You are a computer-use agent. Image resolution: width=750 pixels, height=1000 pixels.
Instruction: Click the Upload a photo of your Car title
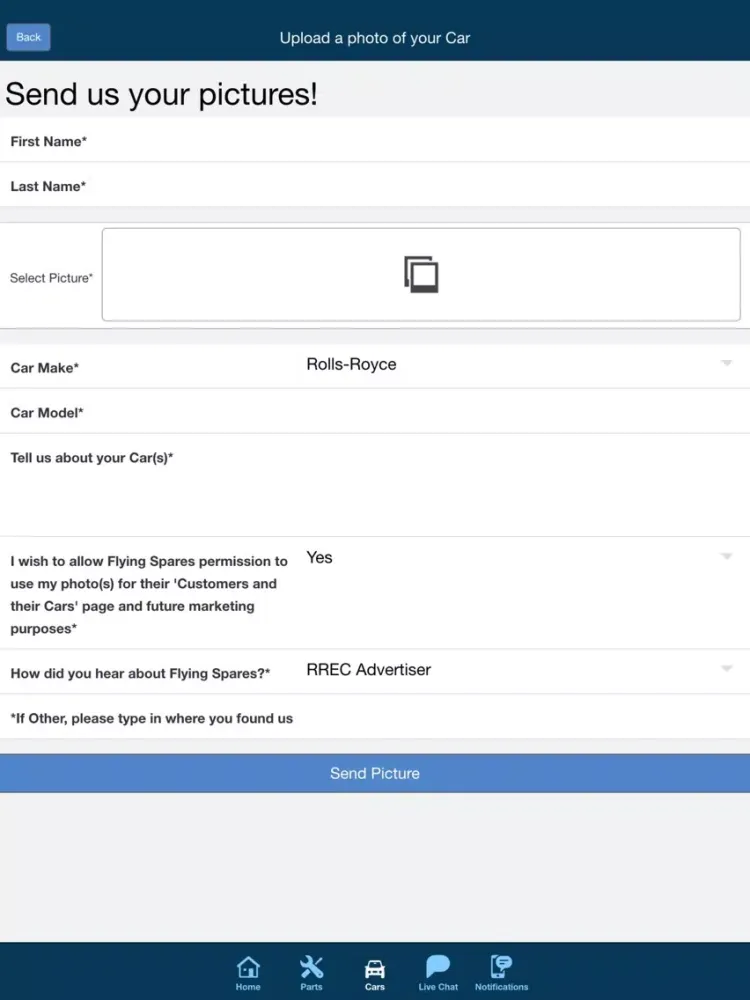coord(375,38)
